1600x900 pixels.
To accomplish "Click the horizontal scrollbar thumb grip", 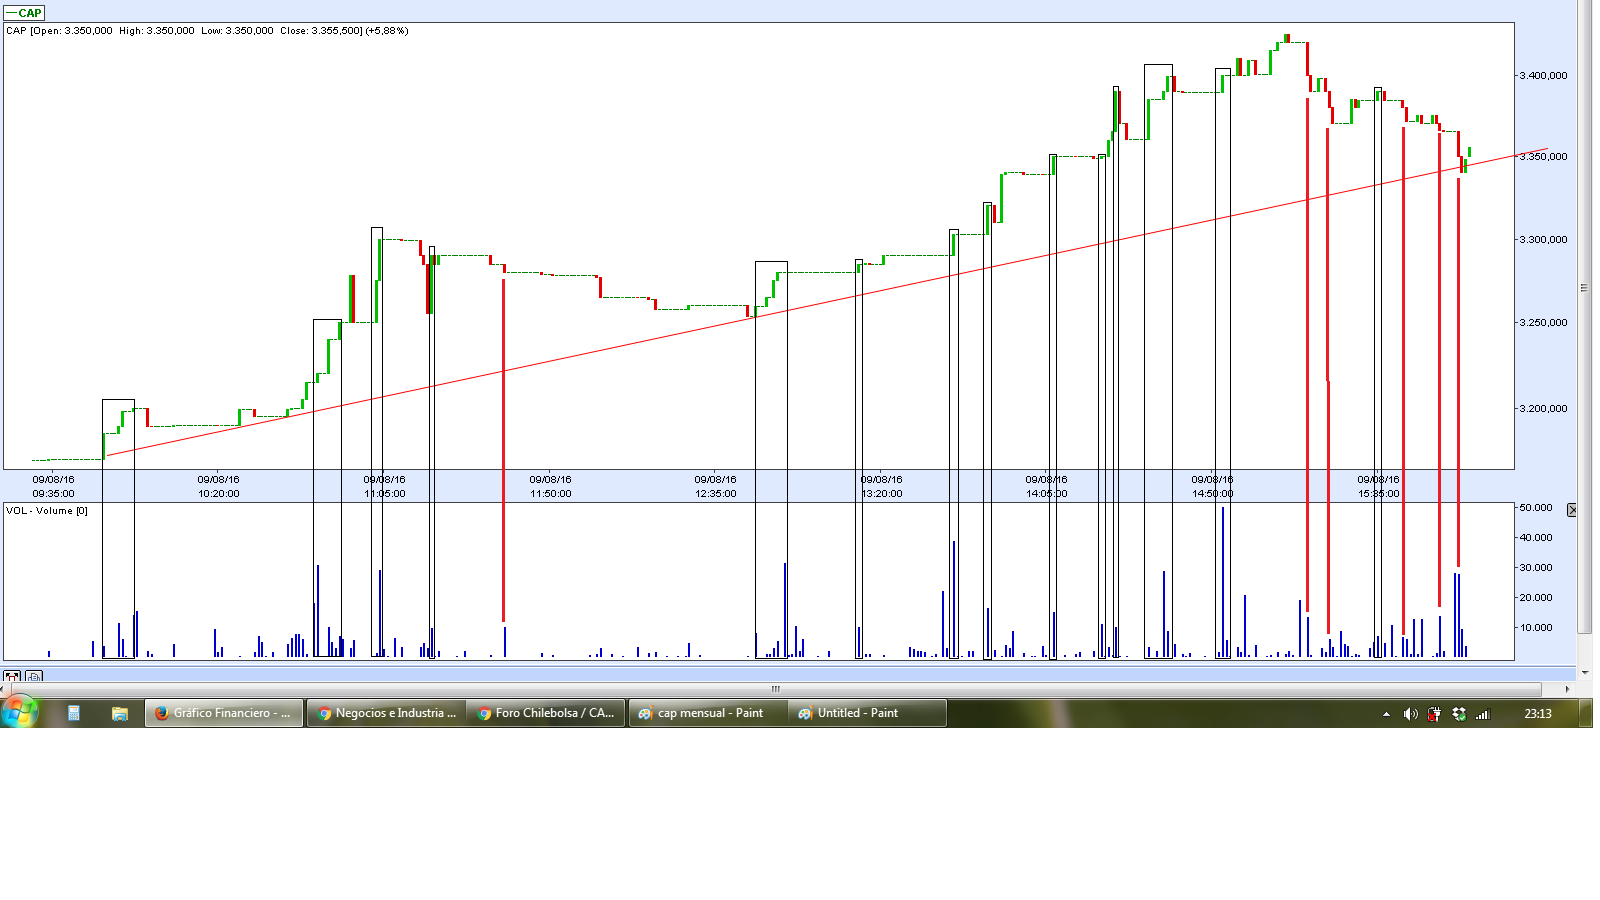I will (x=775, y=689).
